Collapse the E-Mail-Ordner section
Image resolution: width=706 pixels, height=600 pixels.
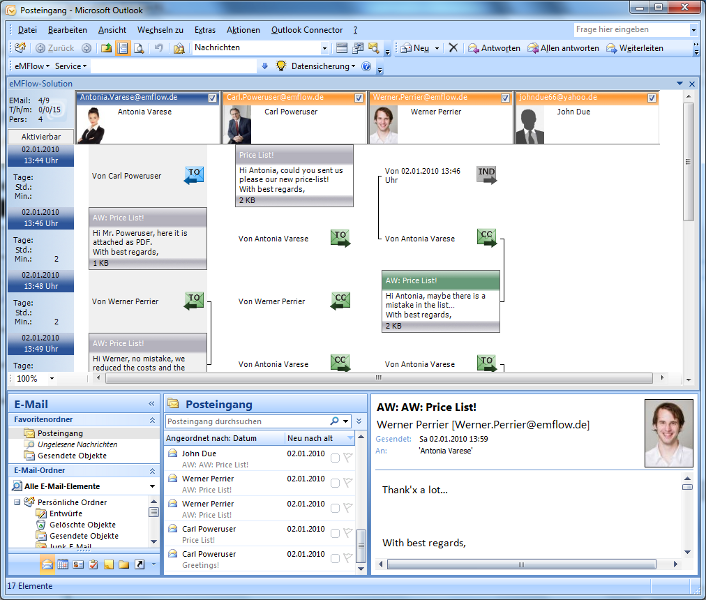(152, 471)
